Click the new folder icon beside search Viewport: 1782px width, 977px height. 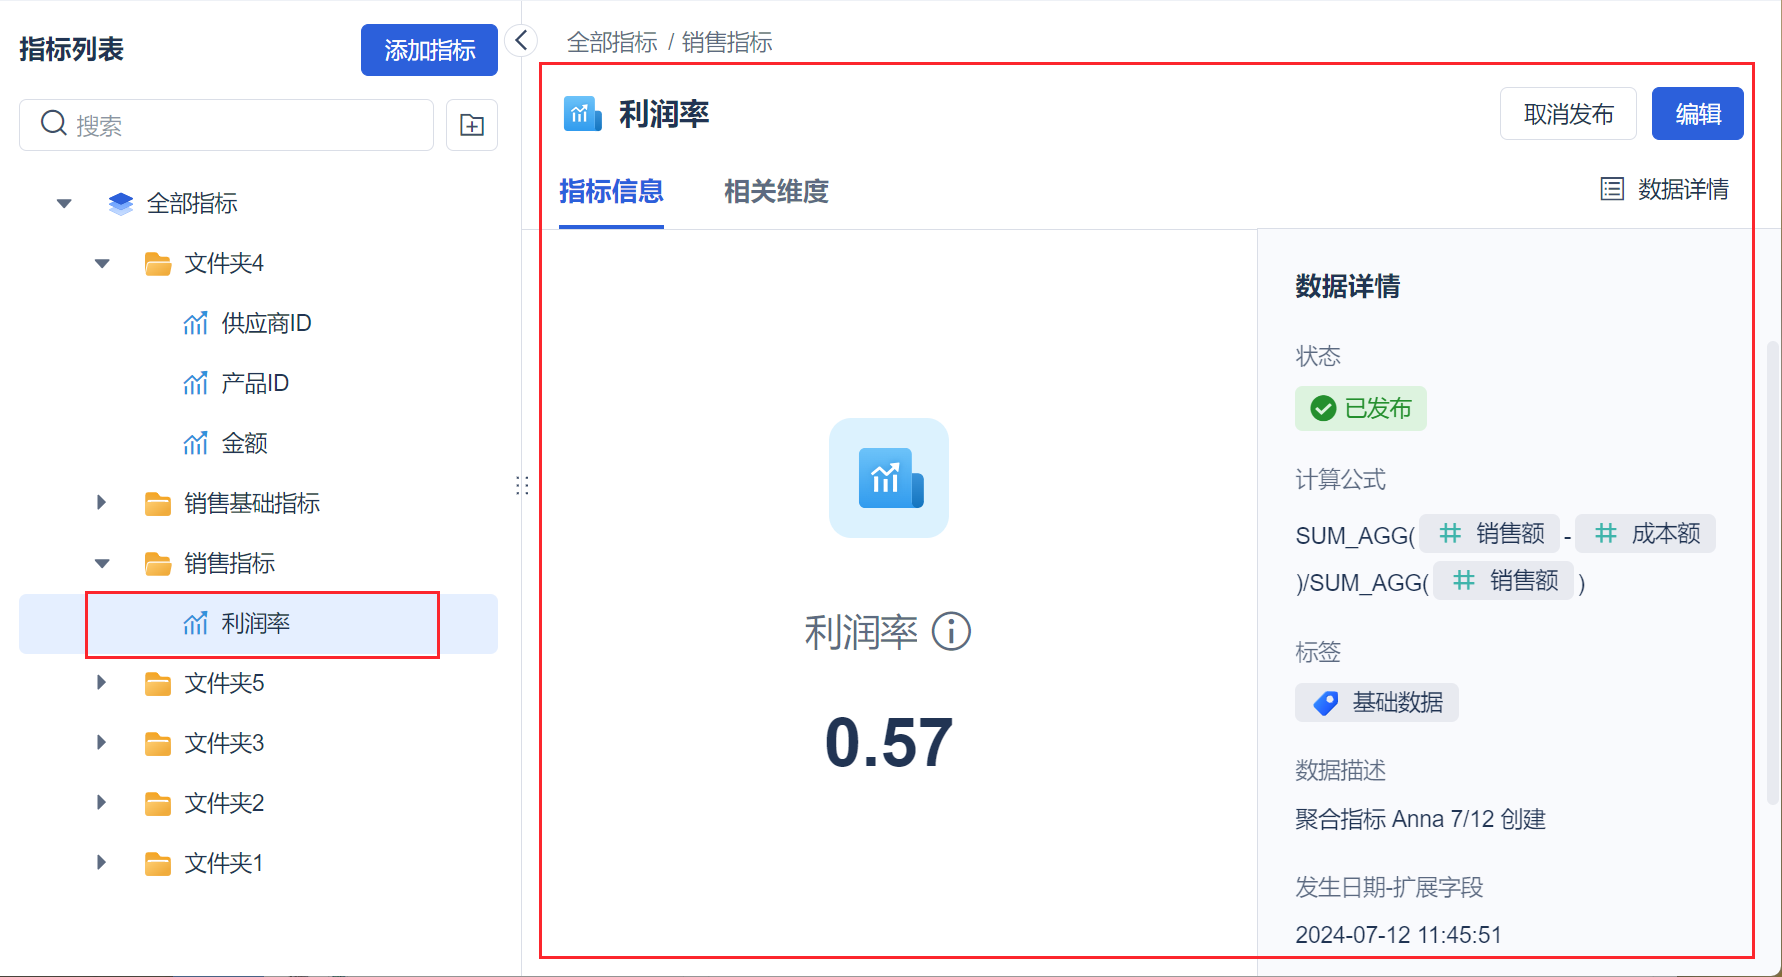point(472,125)
